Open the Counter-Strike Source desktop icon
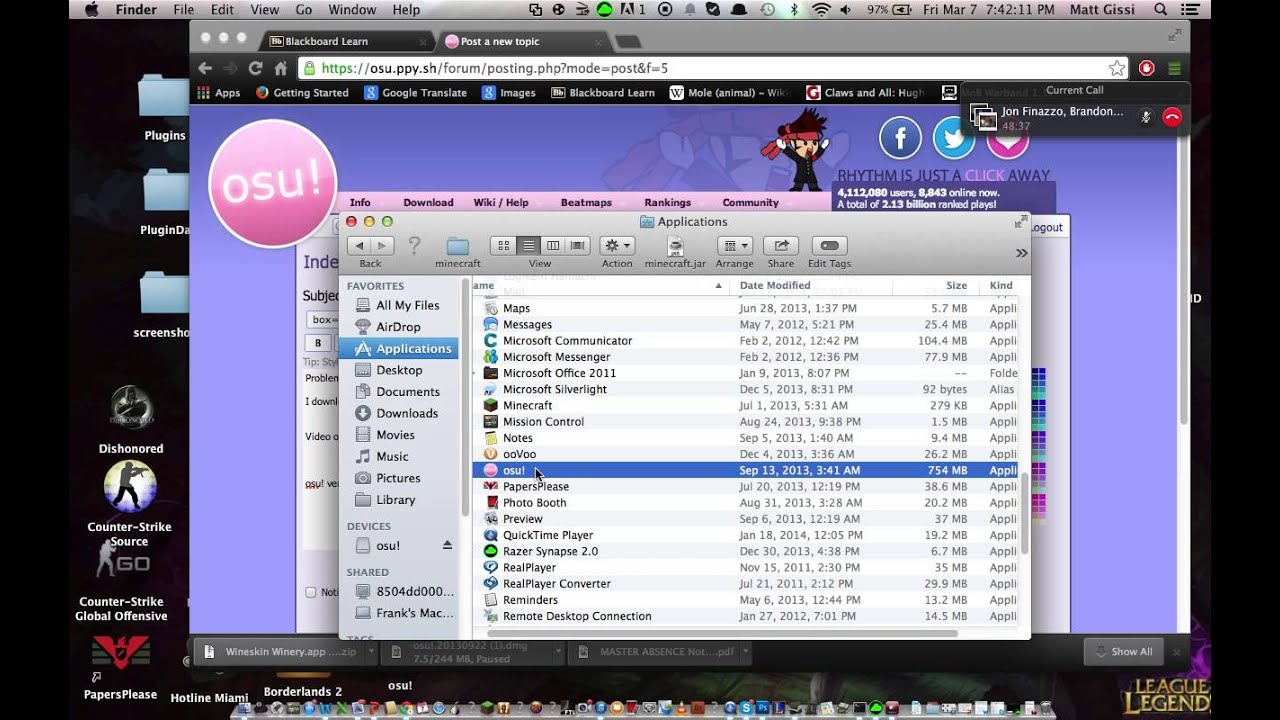 coord(130,487)
